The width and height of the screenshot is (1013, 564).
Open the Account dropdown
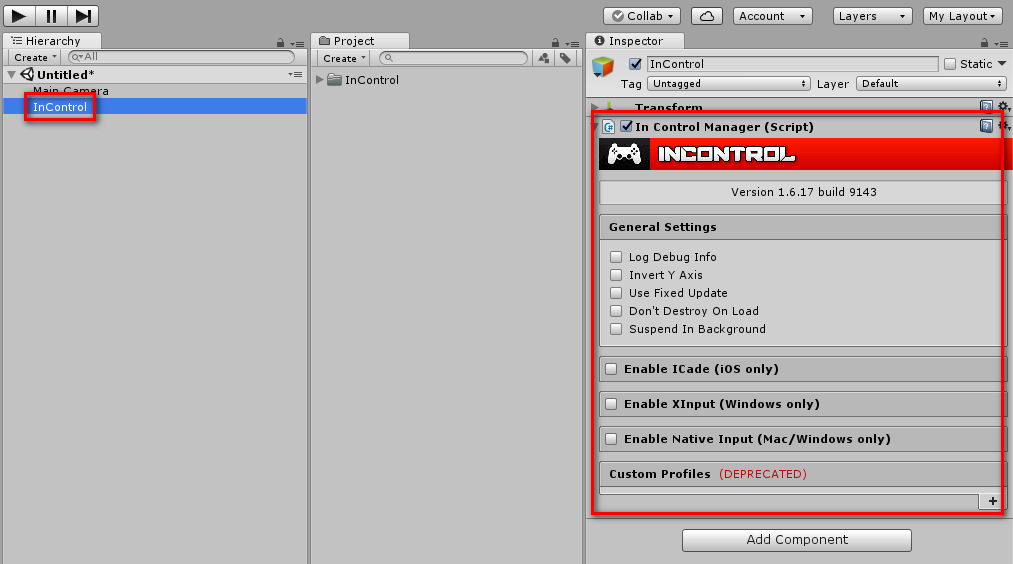pyautogui.click(x=773, y=16)
